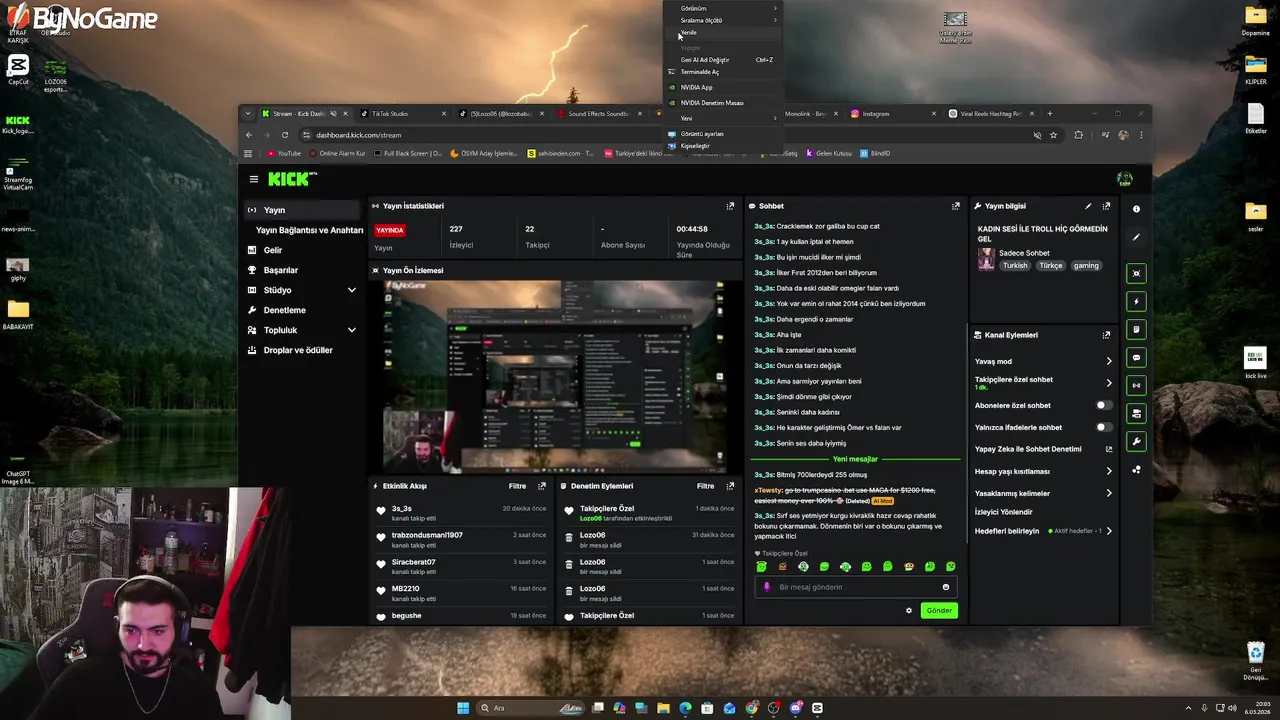The width and height of the screenshot is (1280, 720).
Task: Toggle the chat bubble icon in the right sidebar
Action: (1136, 357)
